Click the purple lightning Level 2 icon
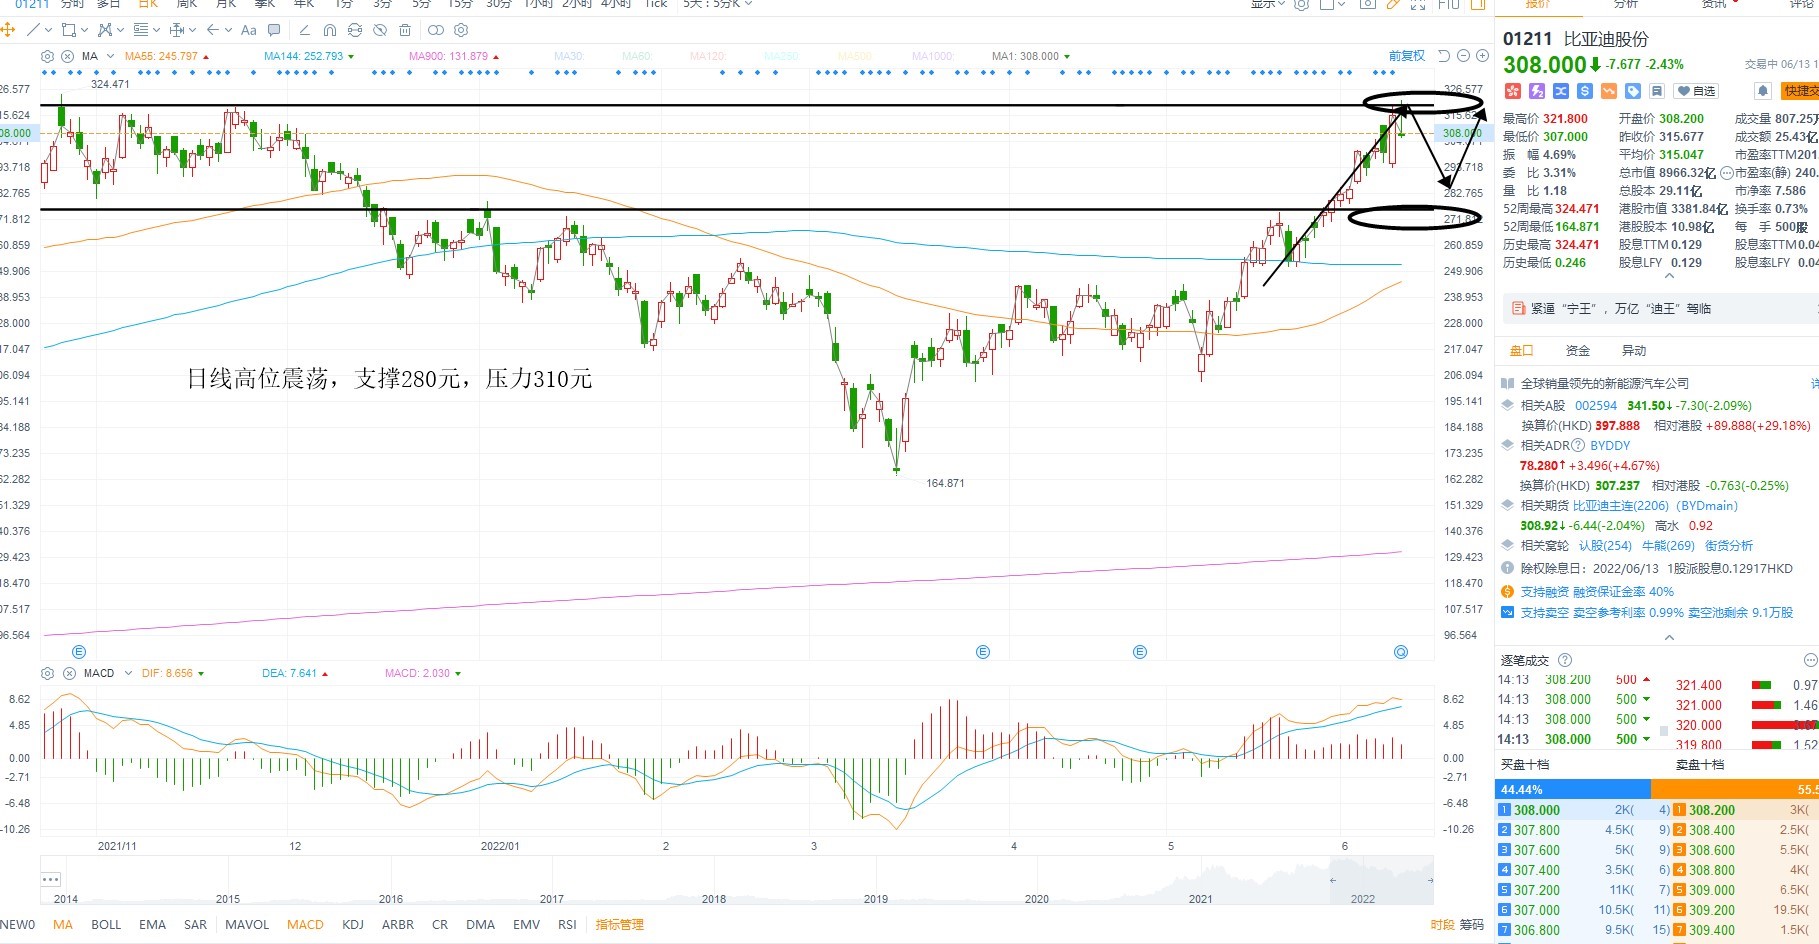 point(1537,91)
